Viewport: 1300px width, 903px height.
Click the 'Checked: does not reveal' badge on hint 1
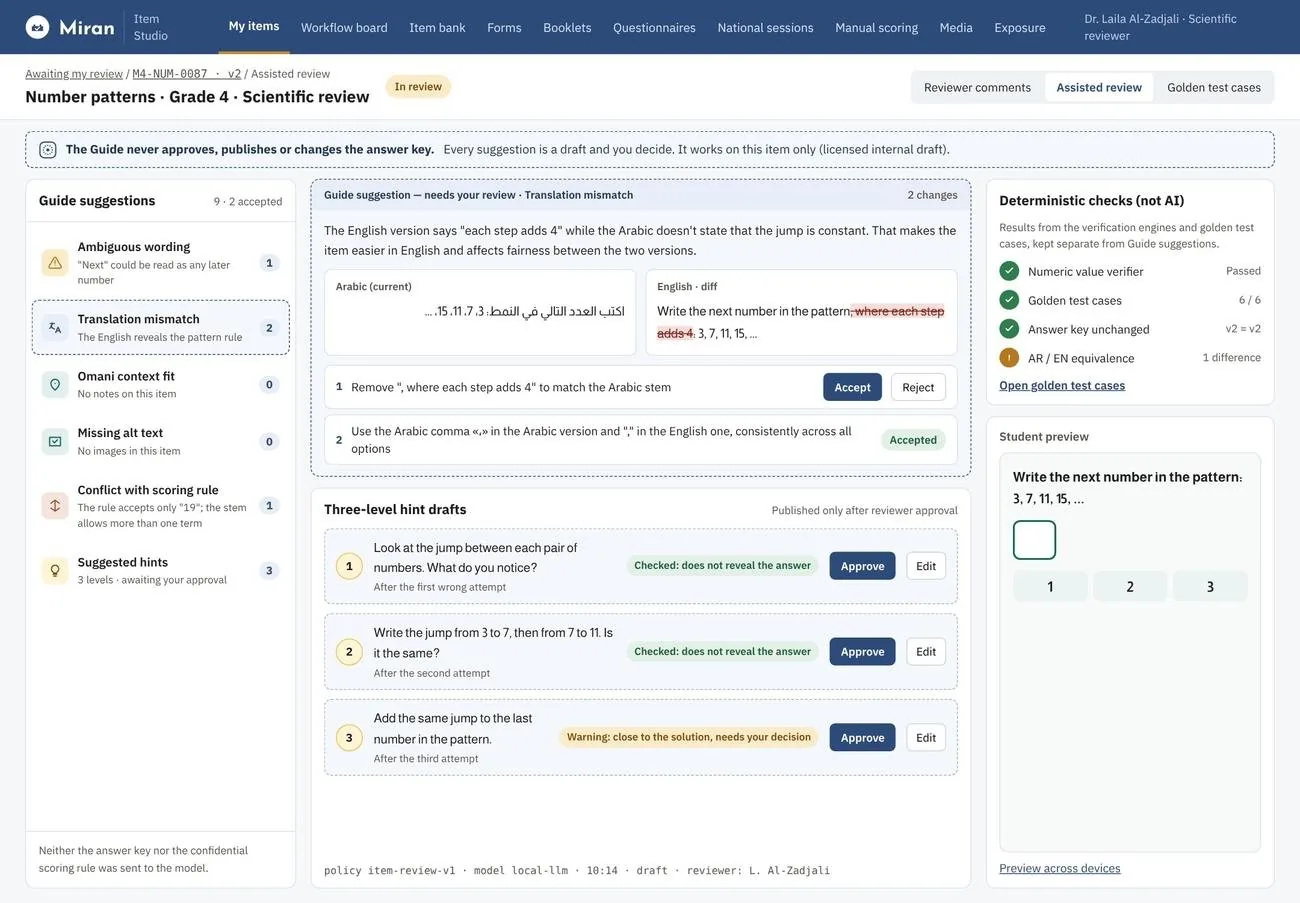tap(722, 566)
